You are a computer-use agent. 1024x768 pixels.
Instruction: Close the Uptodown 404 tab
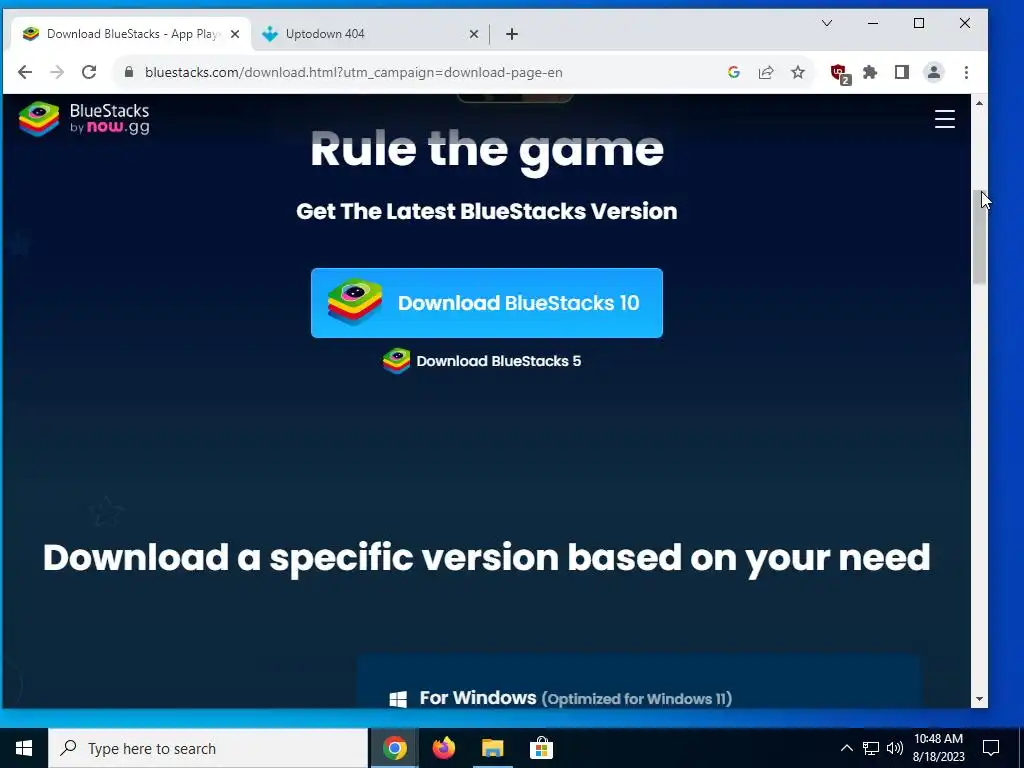[474, 34]
